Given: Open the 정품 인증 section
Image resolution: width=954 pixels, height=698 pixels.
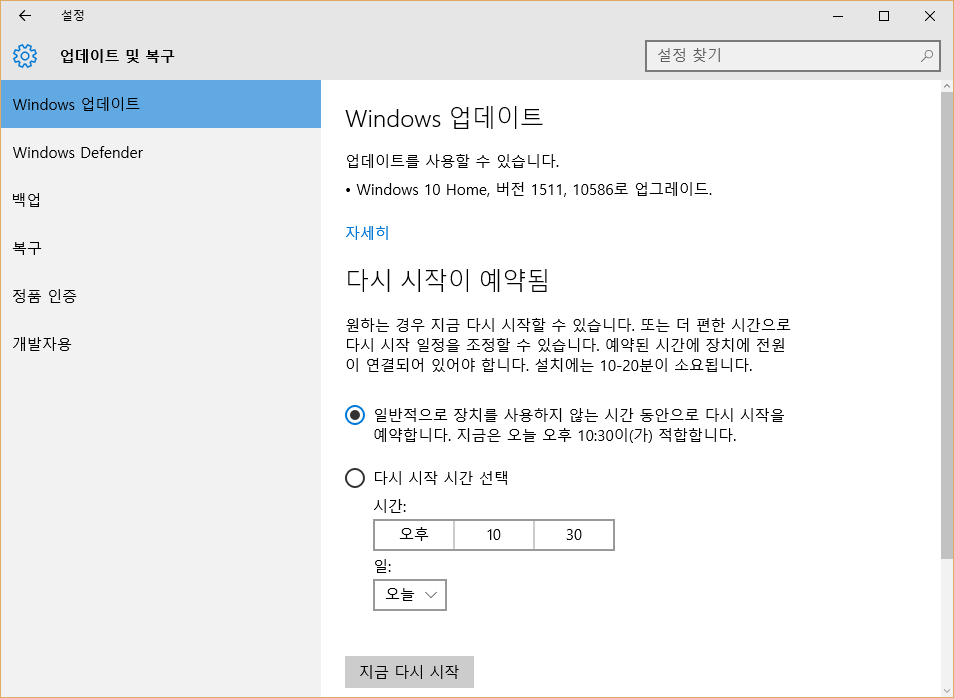Looking at the screenshot, I should tap(161, 296).
